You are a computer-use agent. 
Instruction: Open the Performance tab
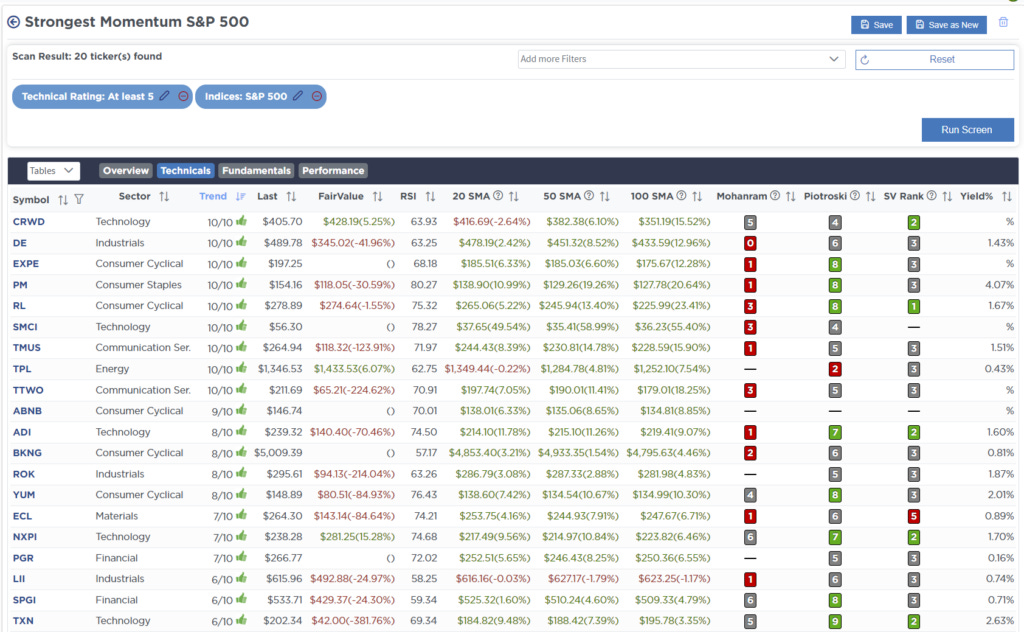point(333,171)
